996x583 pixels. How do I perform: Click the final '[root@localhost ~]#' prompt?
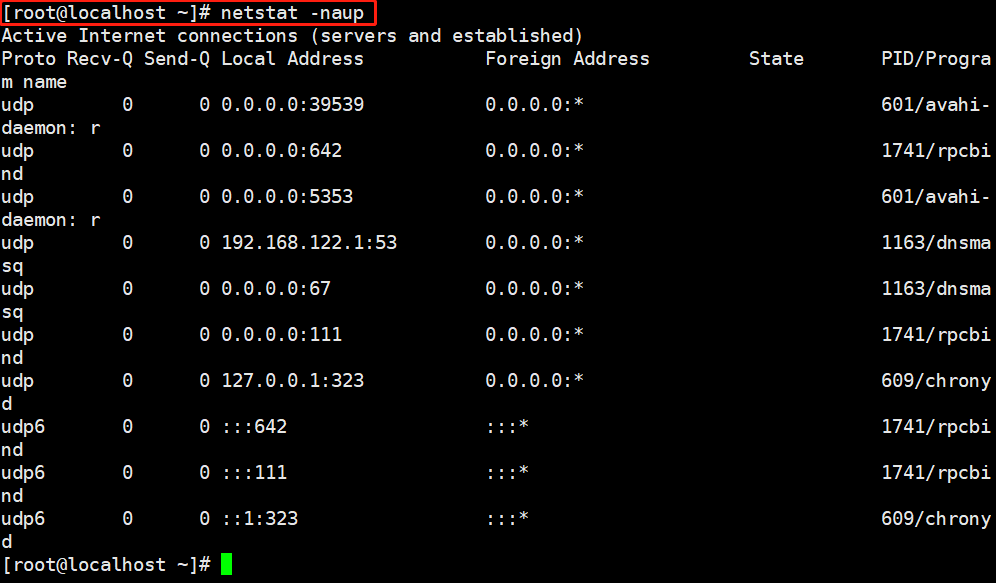click(x=106, y=565)
